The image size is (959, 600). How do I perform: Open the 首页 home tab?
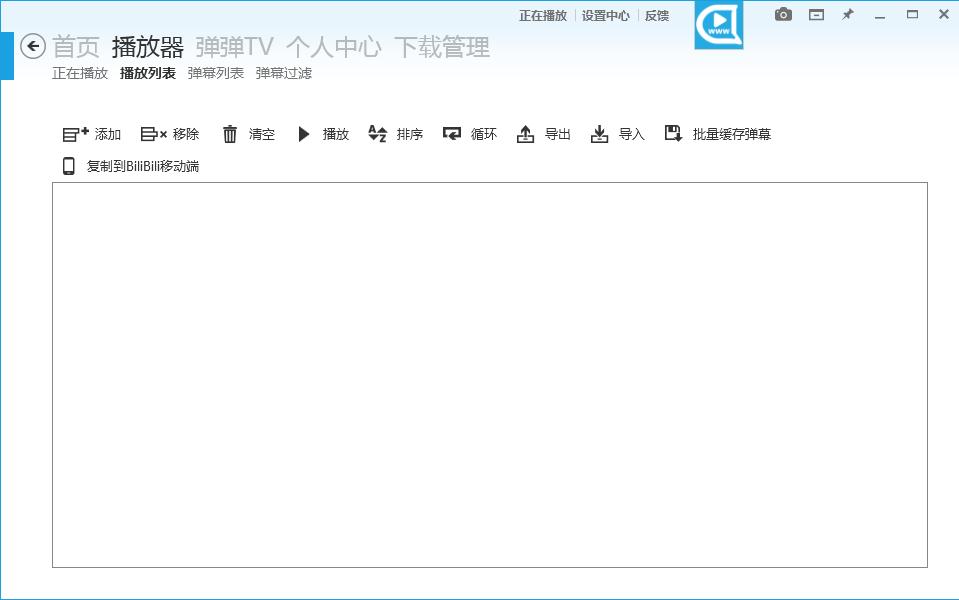(76, 47)
